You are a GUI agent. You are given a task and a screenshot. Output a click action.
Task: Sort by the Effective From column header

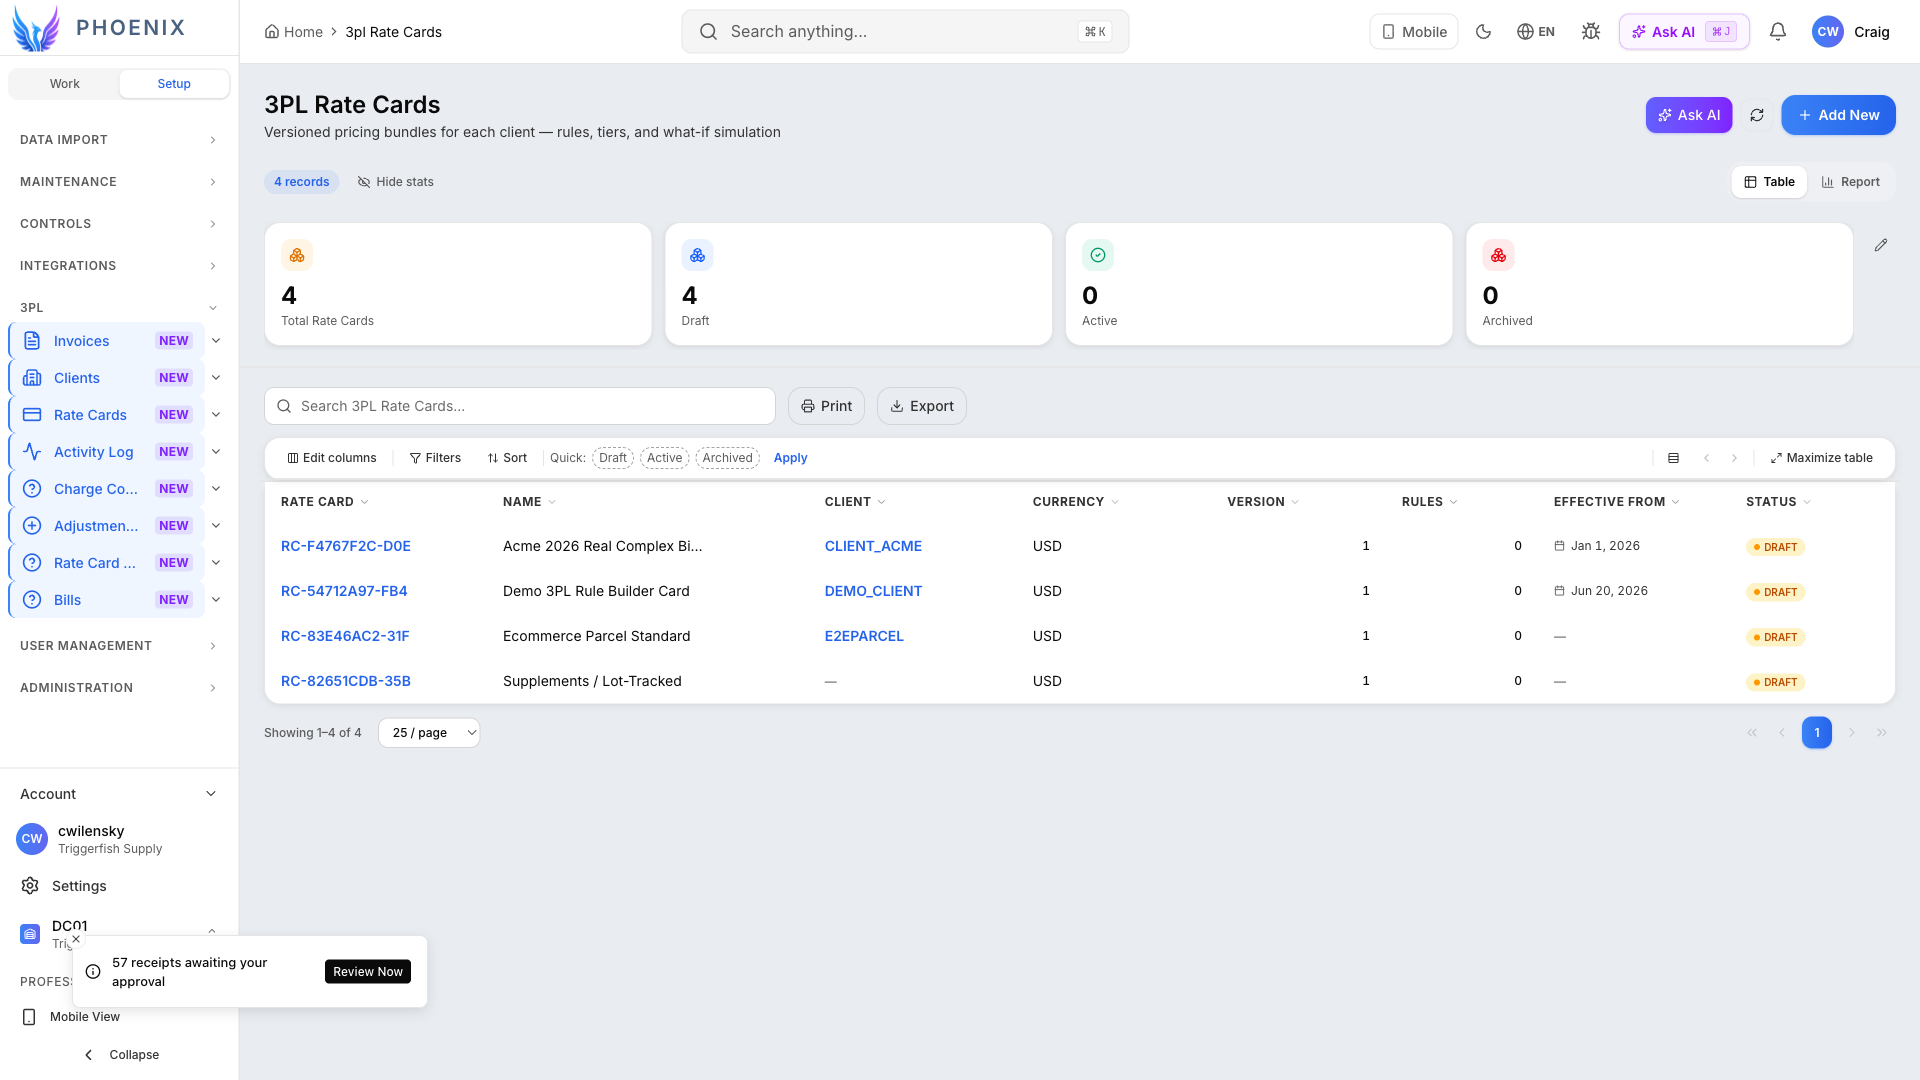click(x=1616, y=502)
